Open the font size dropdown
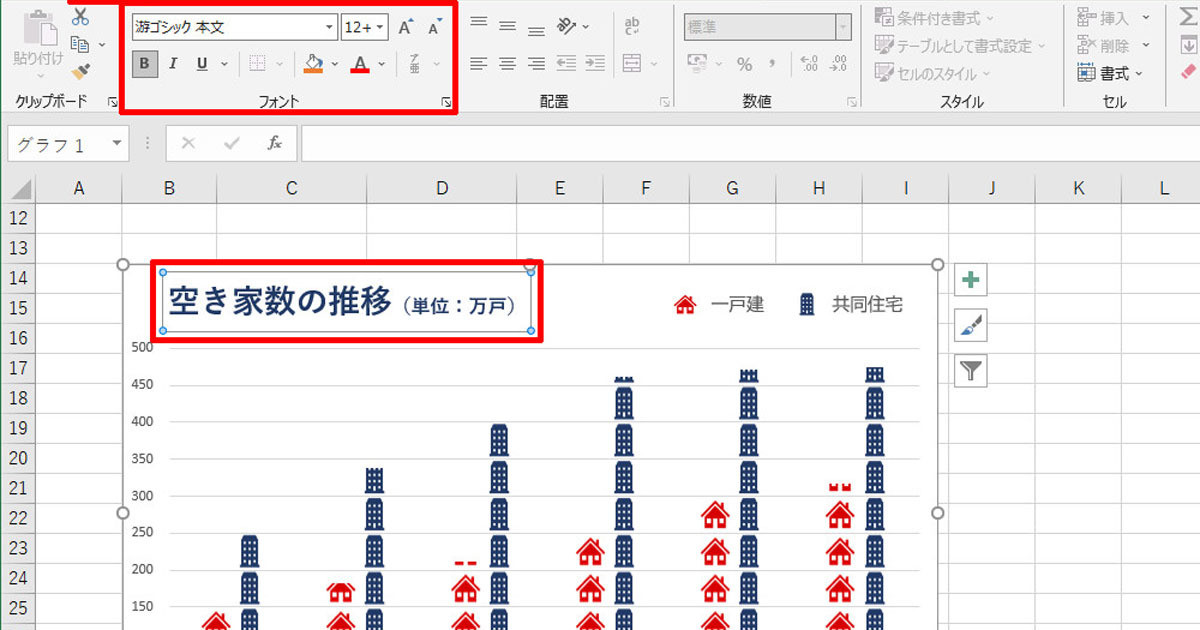Image resolution: width=1200 pixels, height=630 pixels. point(380,28)
